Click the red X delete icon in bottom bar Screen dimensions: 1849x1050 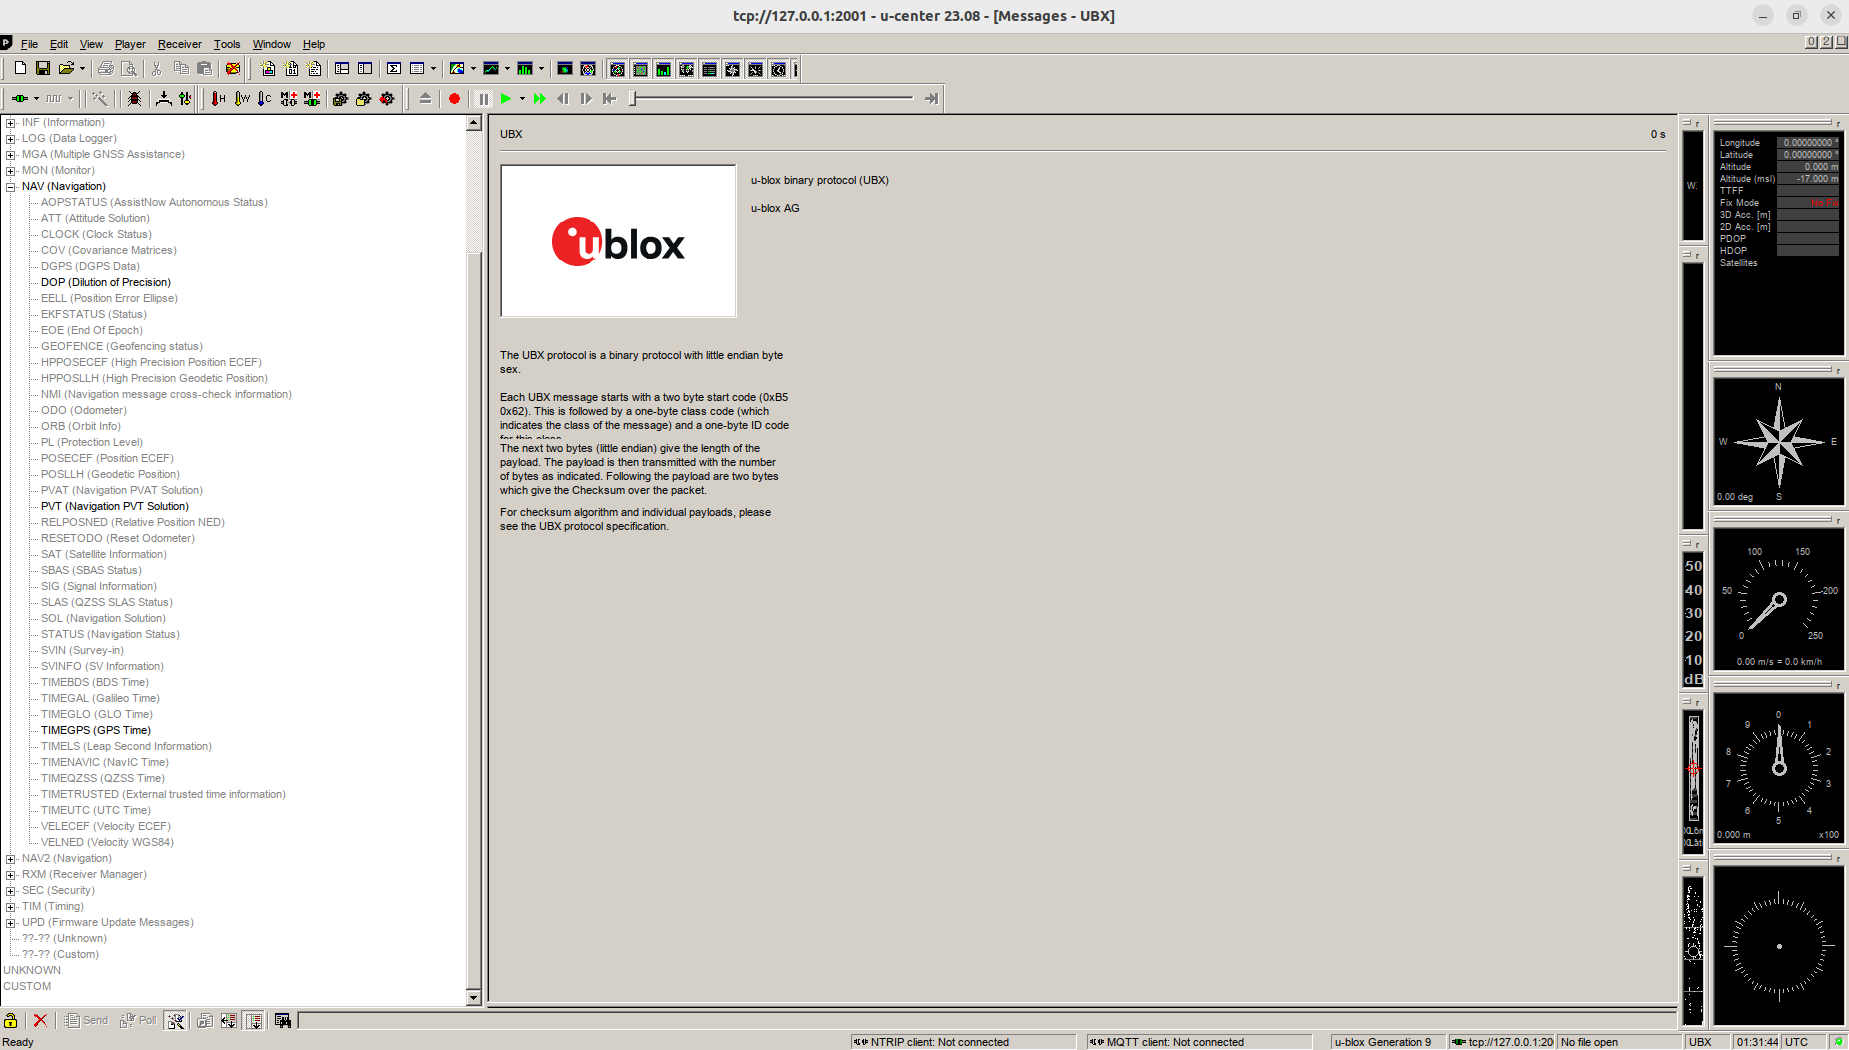click(x=40, y=1020)
